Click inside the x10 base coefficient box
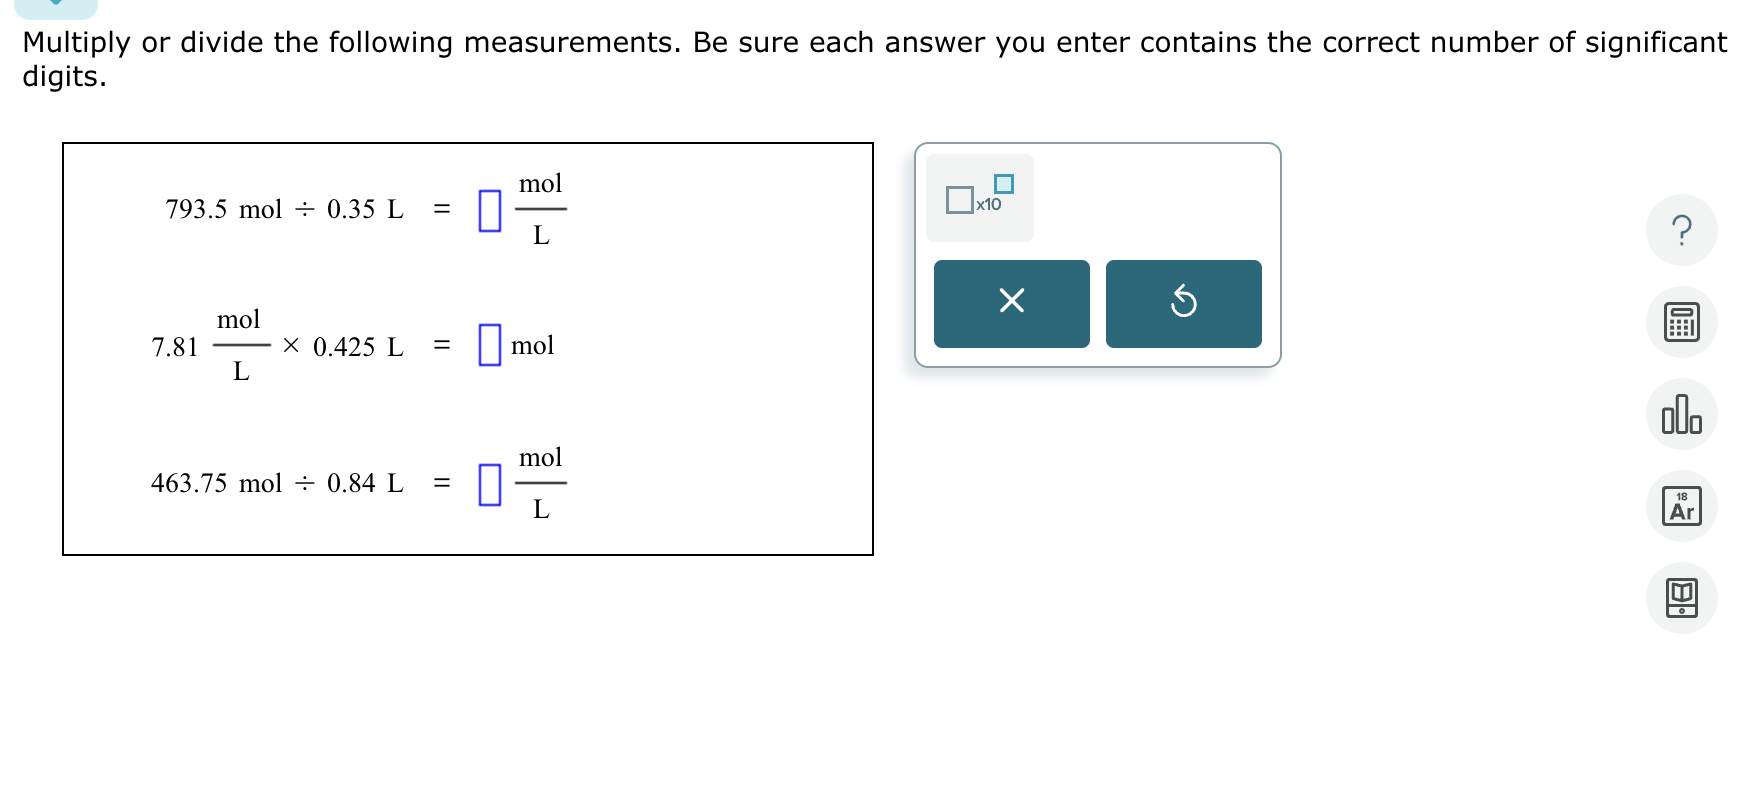The width and height of the screenshot is (1742, 812). pos(960,200)
